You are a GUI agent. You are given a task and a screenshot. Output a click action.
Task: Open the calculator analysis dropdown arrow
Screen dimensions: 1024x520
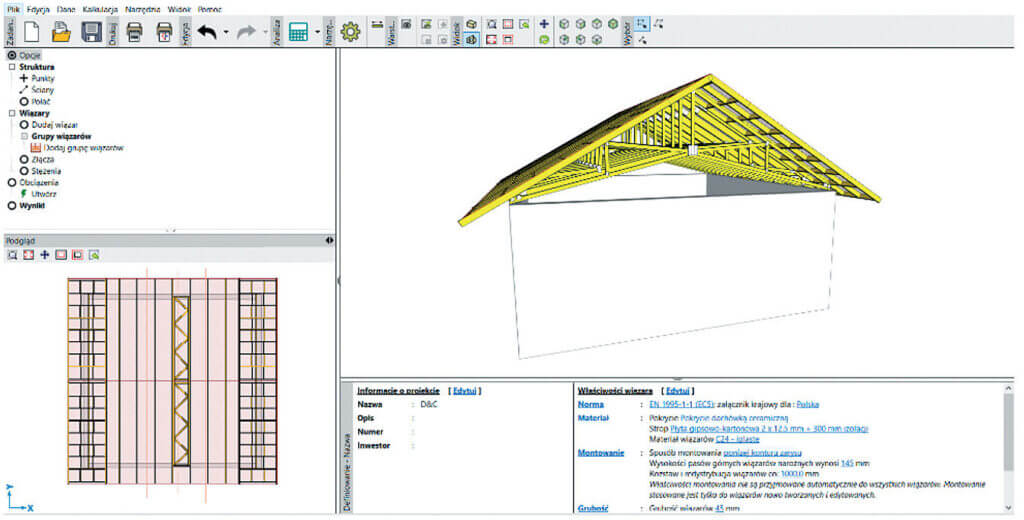(317, 31)
